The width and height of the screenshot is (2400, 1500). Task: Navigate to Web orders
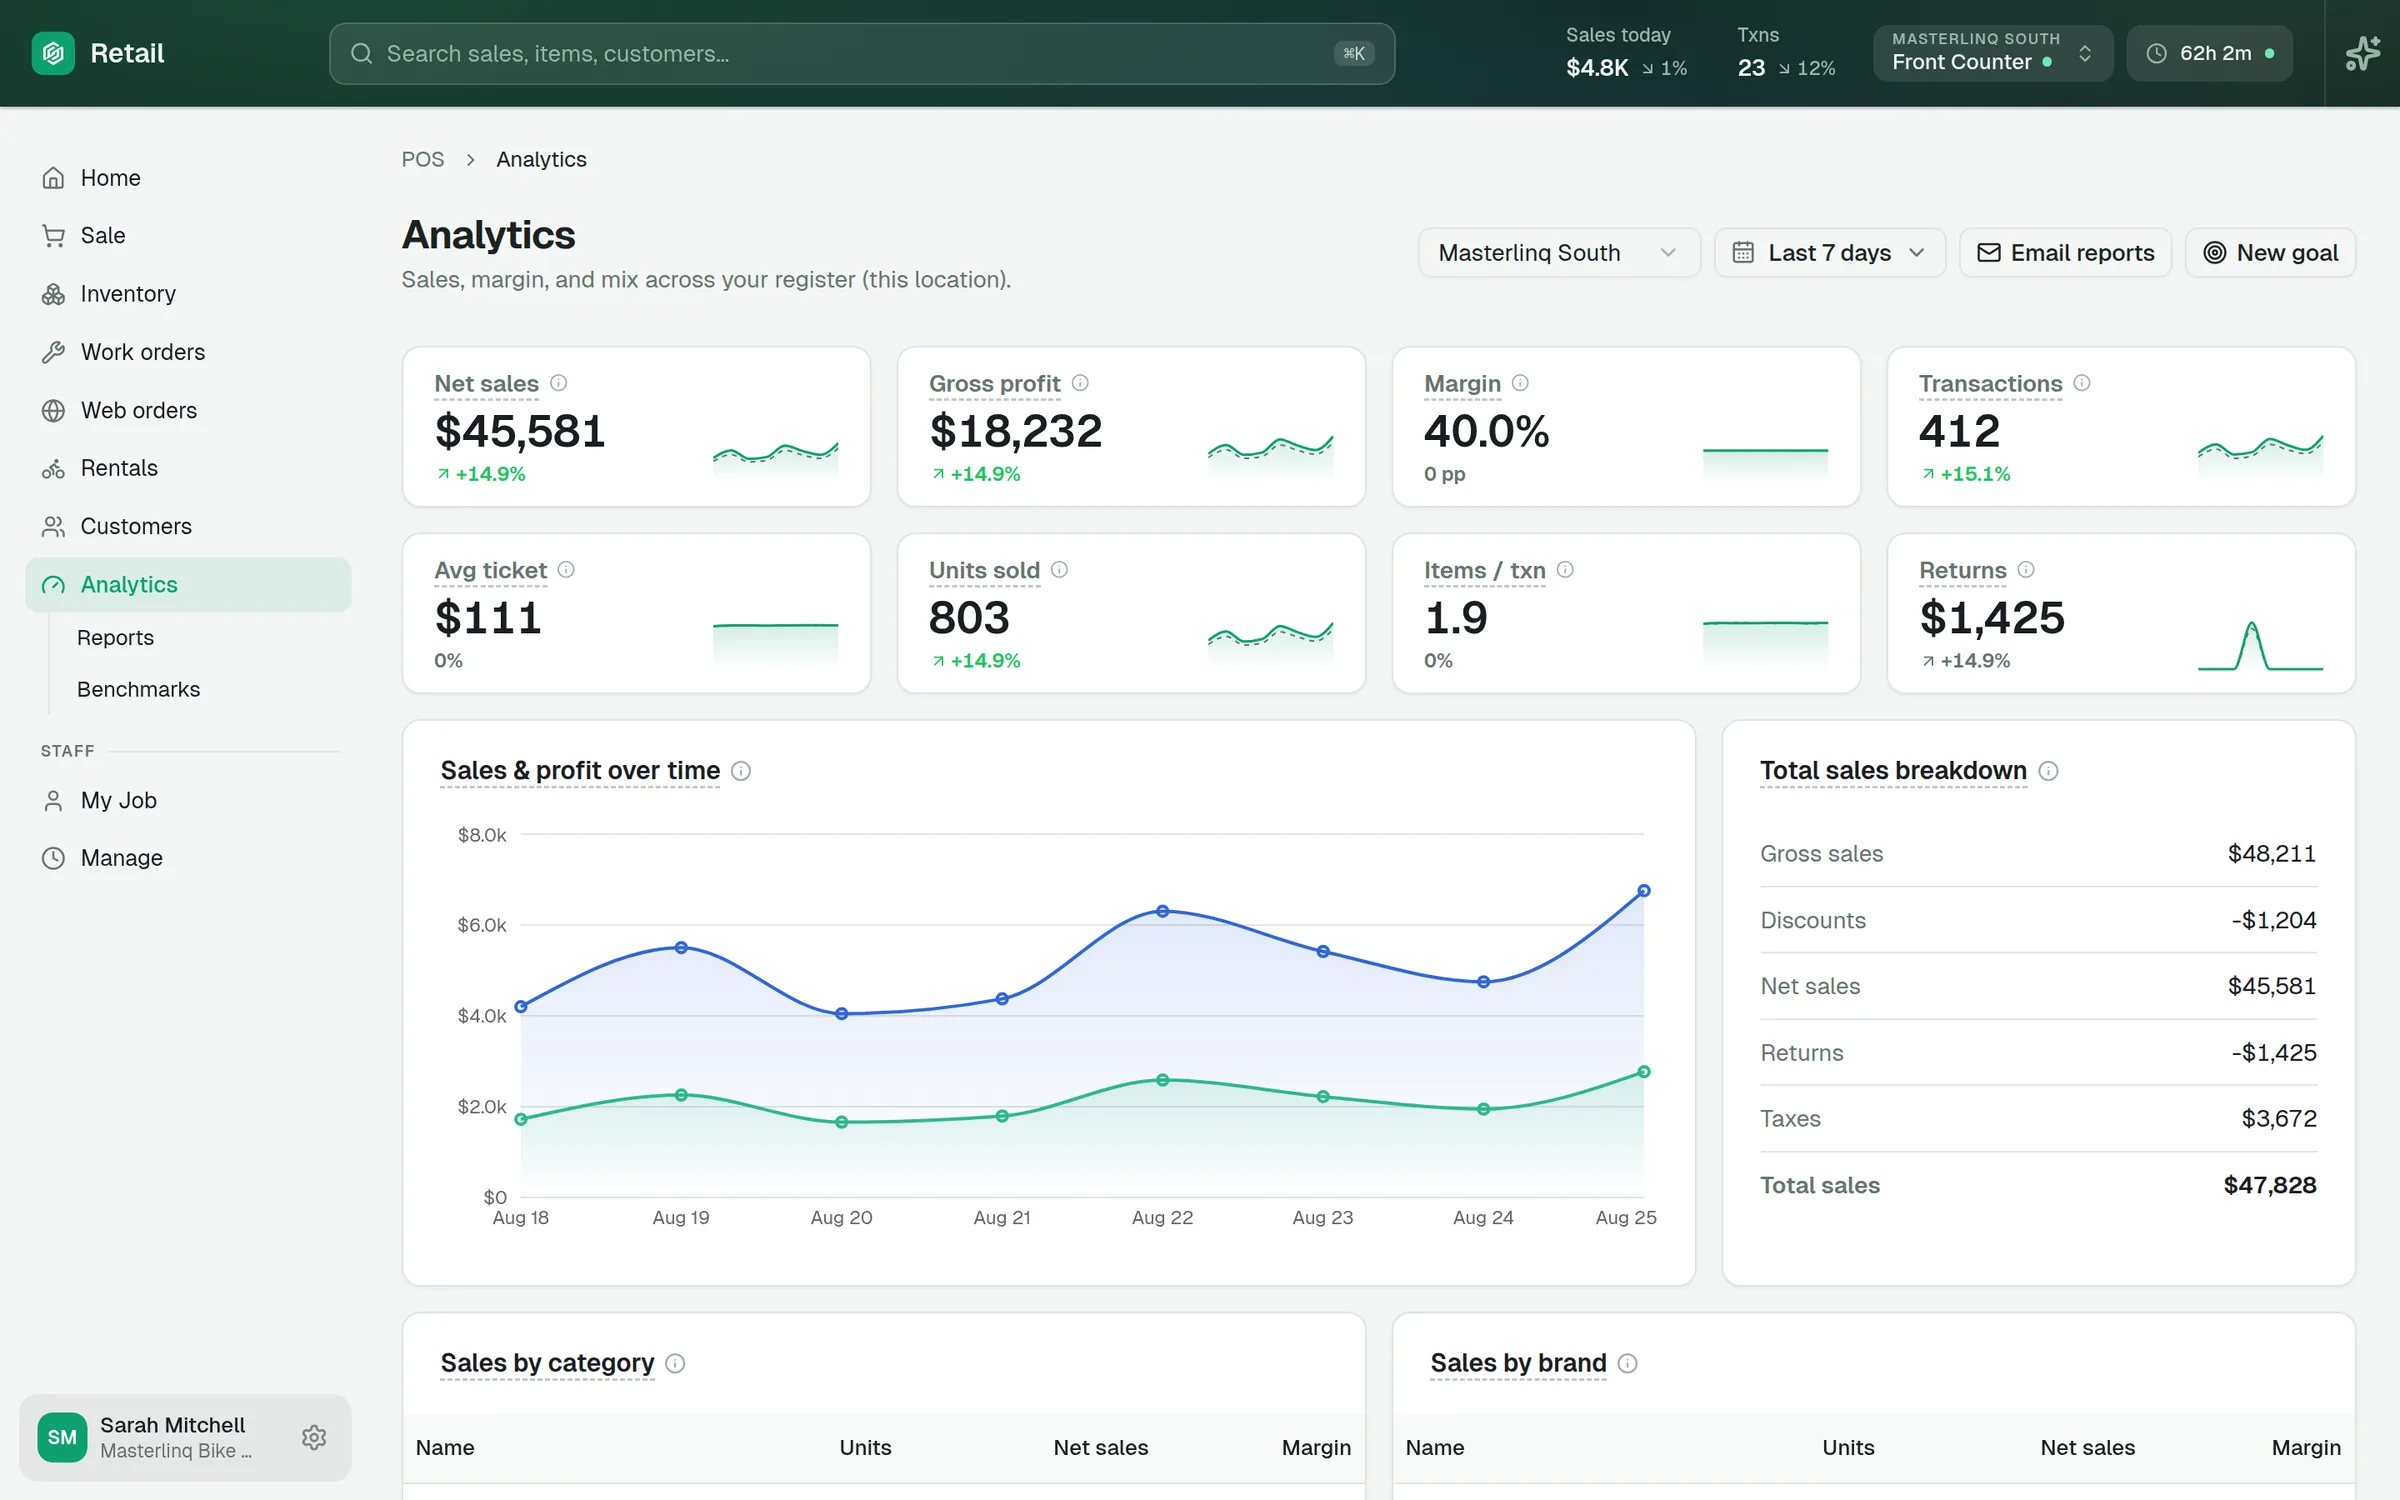pos(188,410)
